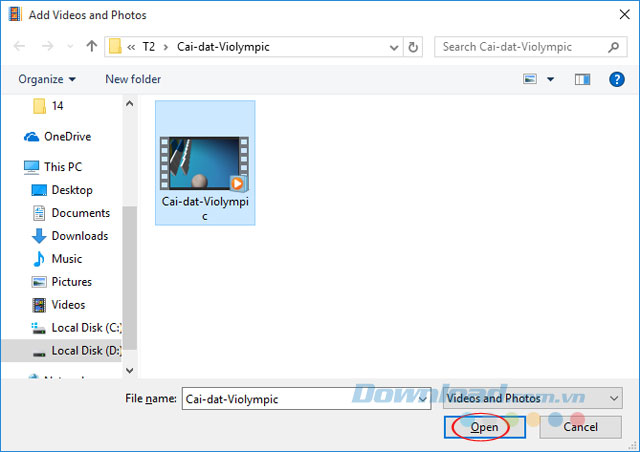
Task: Click New folder in toolbar
Action: pyautogui.click(x=133, y=79)
